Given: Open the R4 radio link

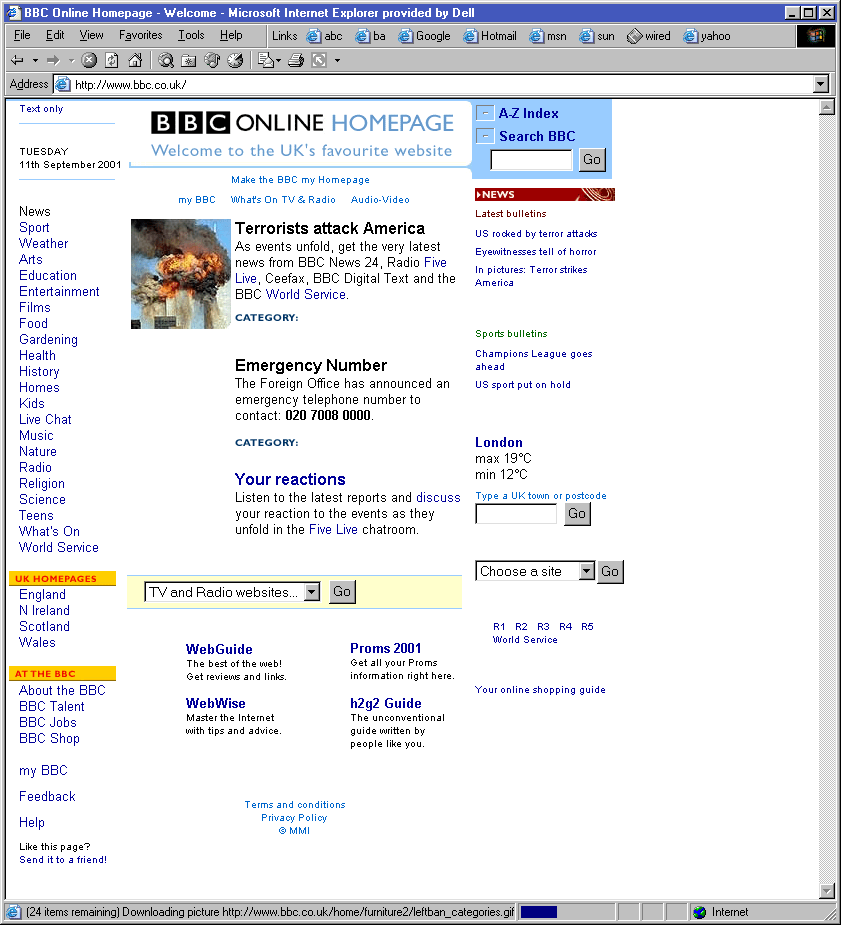Looking at the screenshot, I should [566, 626].
